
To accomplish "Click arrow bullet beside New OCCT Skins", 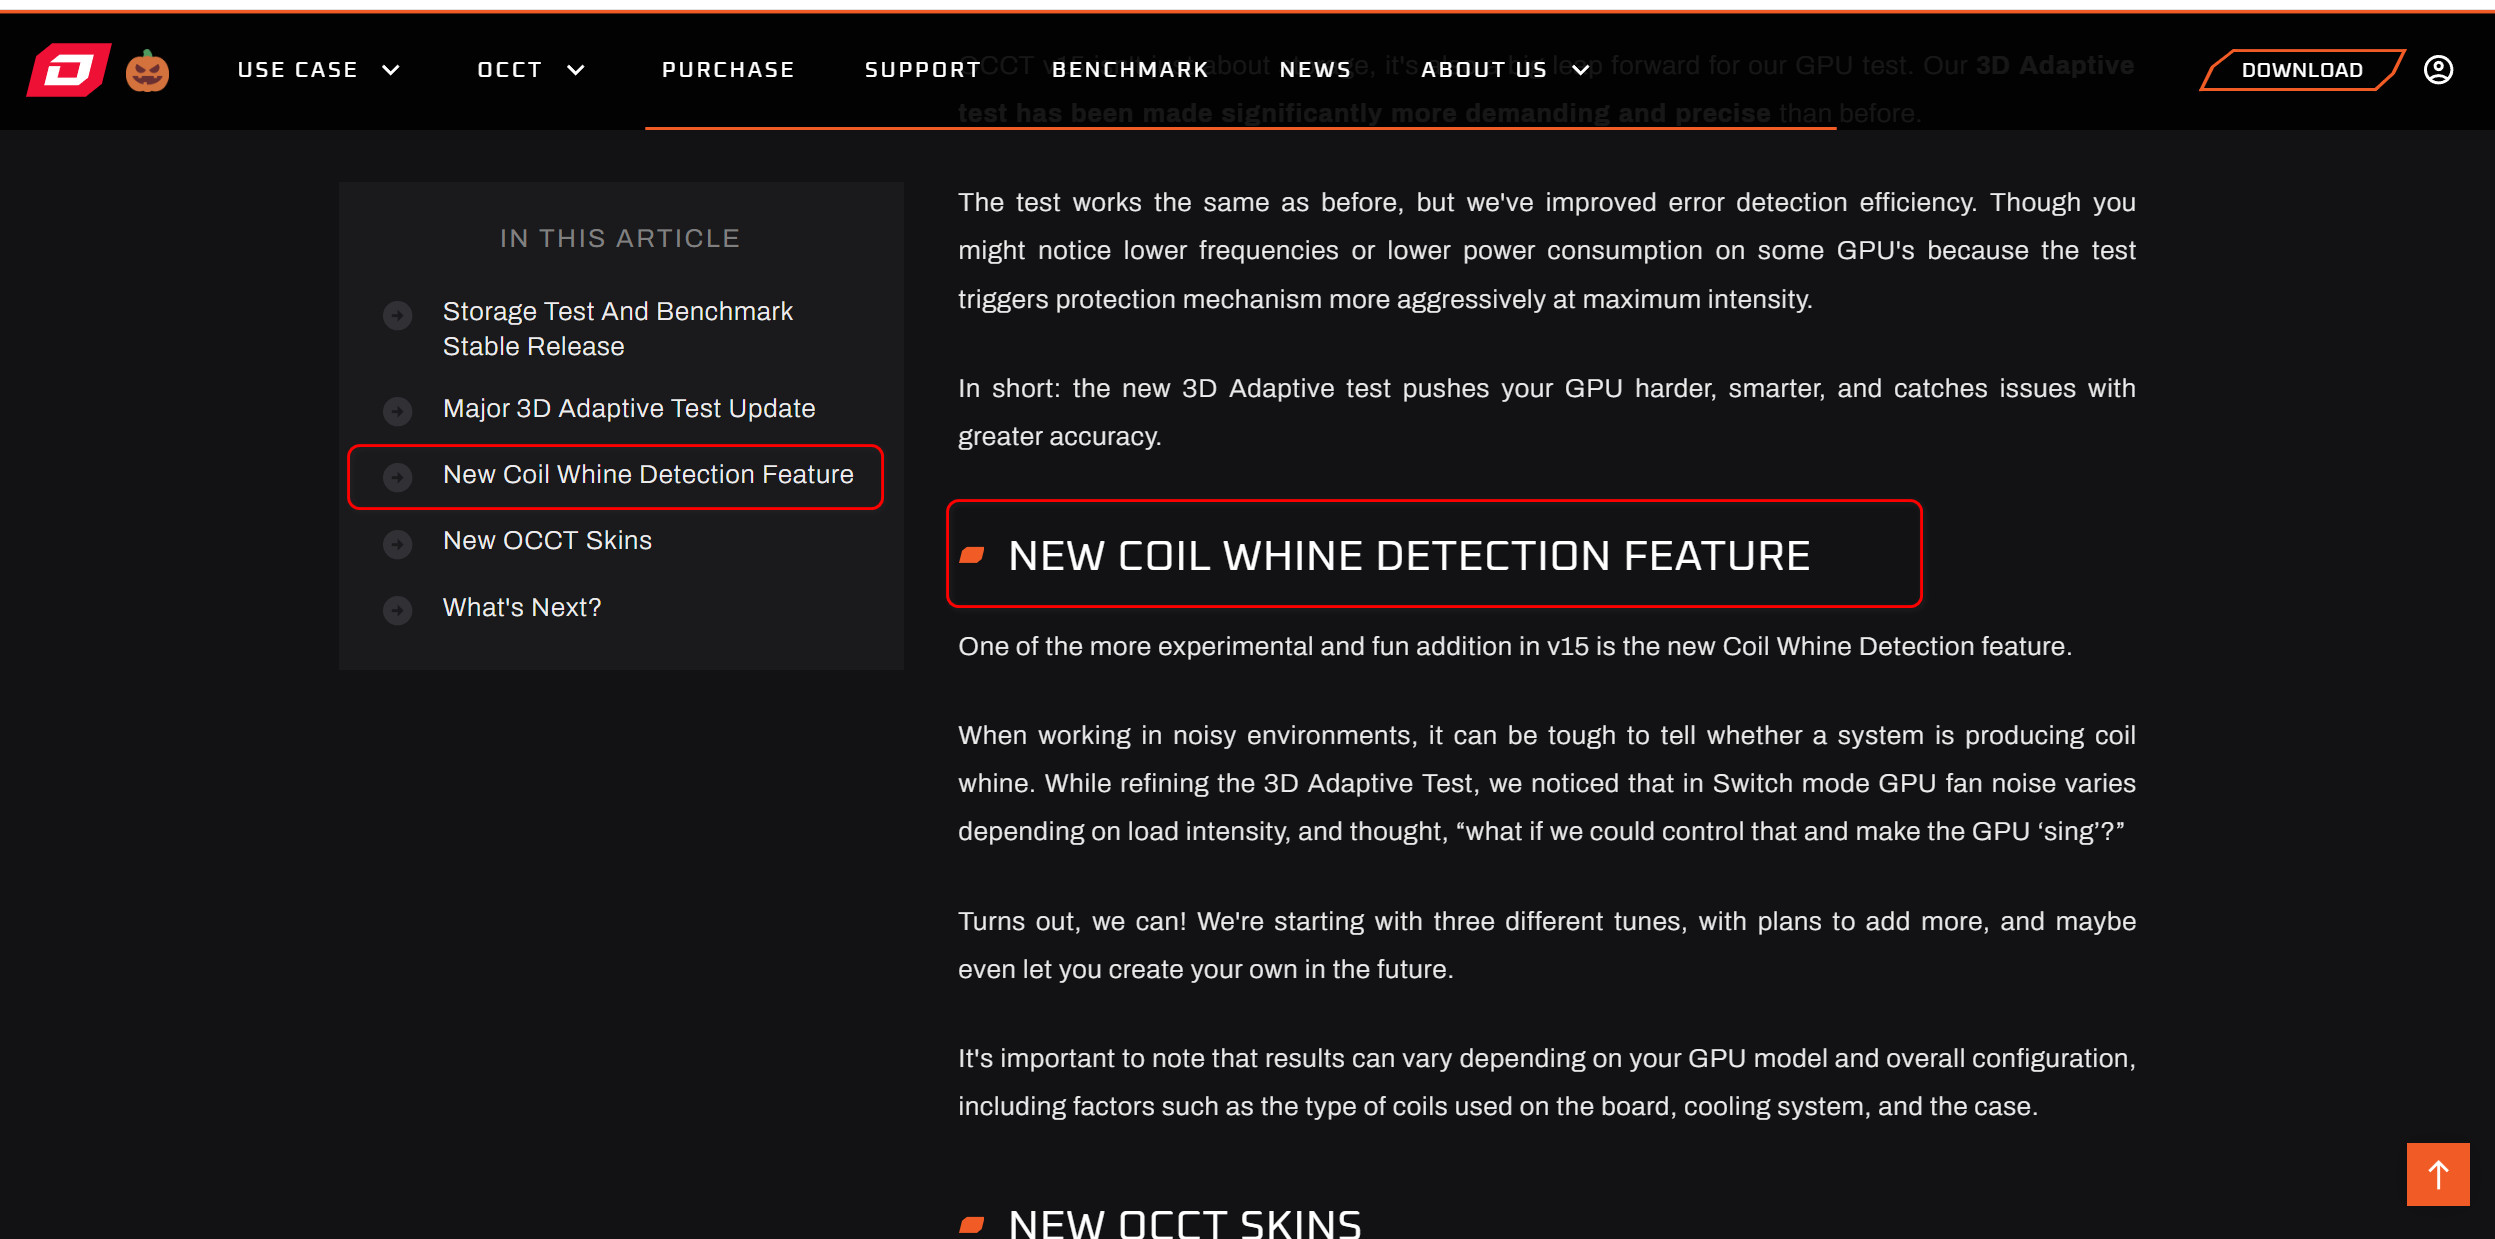I will point(398,544).
